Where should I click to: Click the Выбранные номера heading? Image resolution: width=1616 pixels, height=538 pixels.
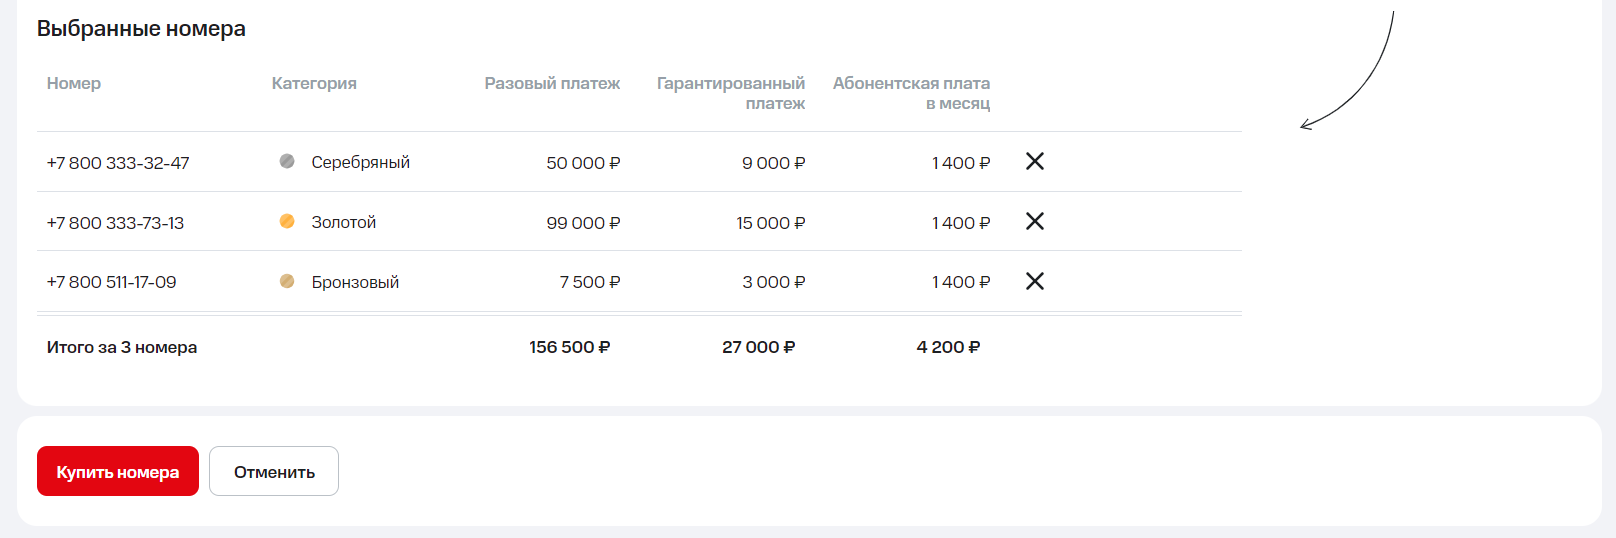click(141, 29)
